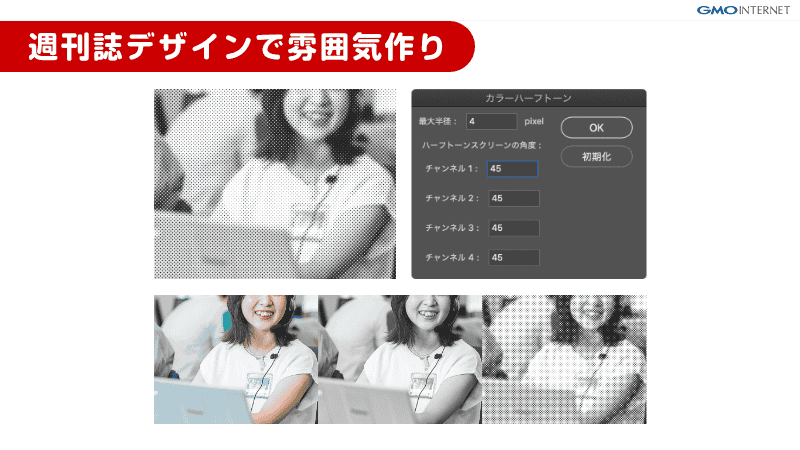Click the 週刊誌デザインで雰囲気作り heading
This screenshot has height=450, width=800.
[x=236, y=46]
